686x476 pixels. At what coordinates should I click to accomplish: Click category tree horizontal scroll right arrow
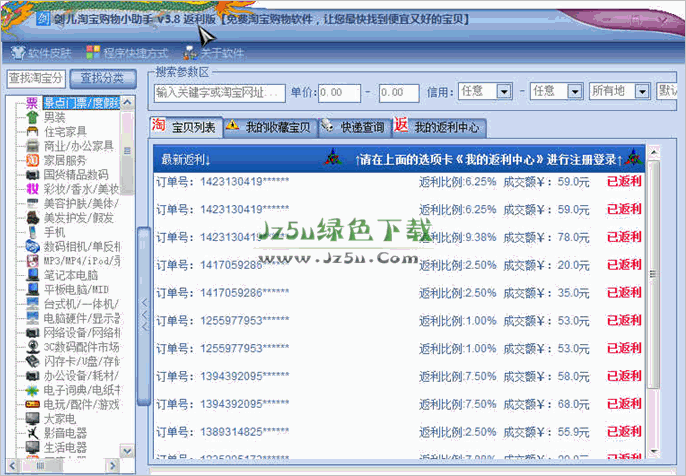coord(113,466)
